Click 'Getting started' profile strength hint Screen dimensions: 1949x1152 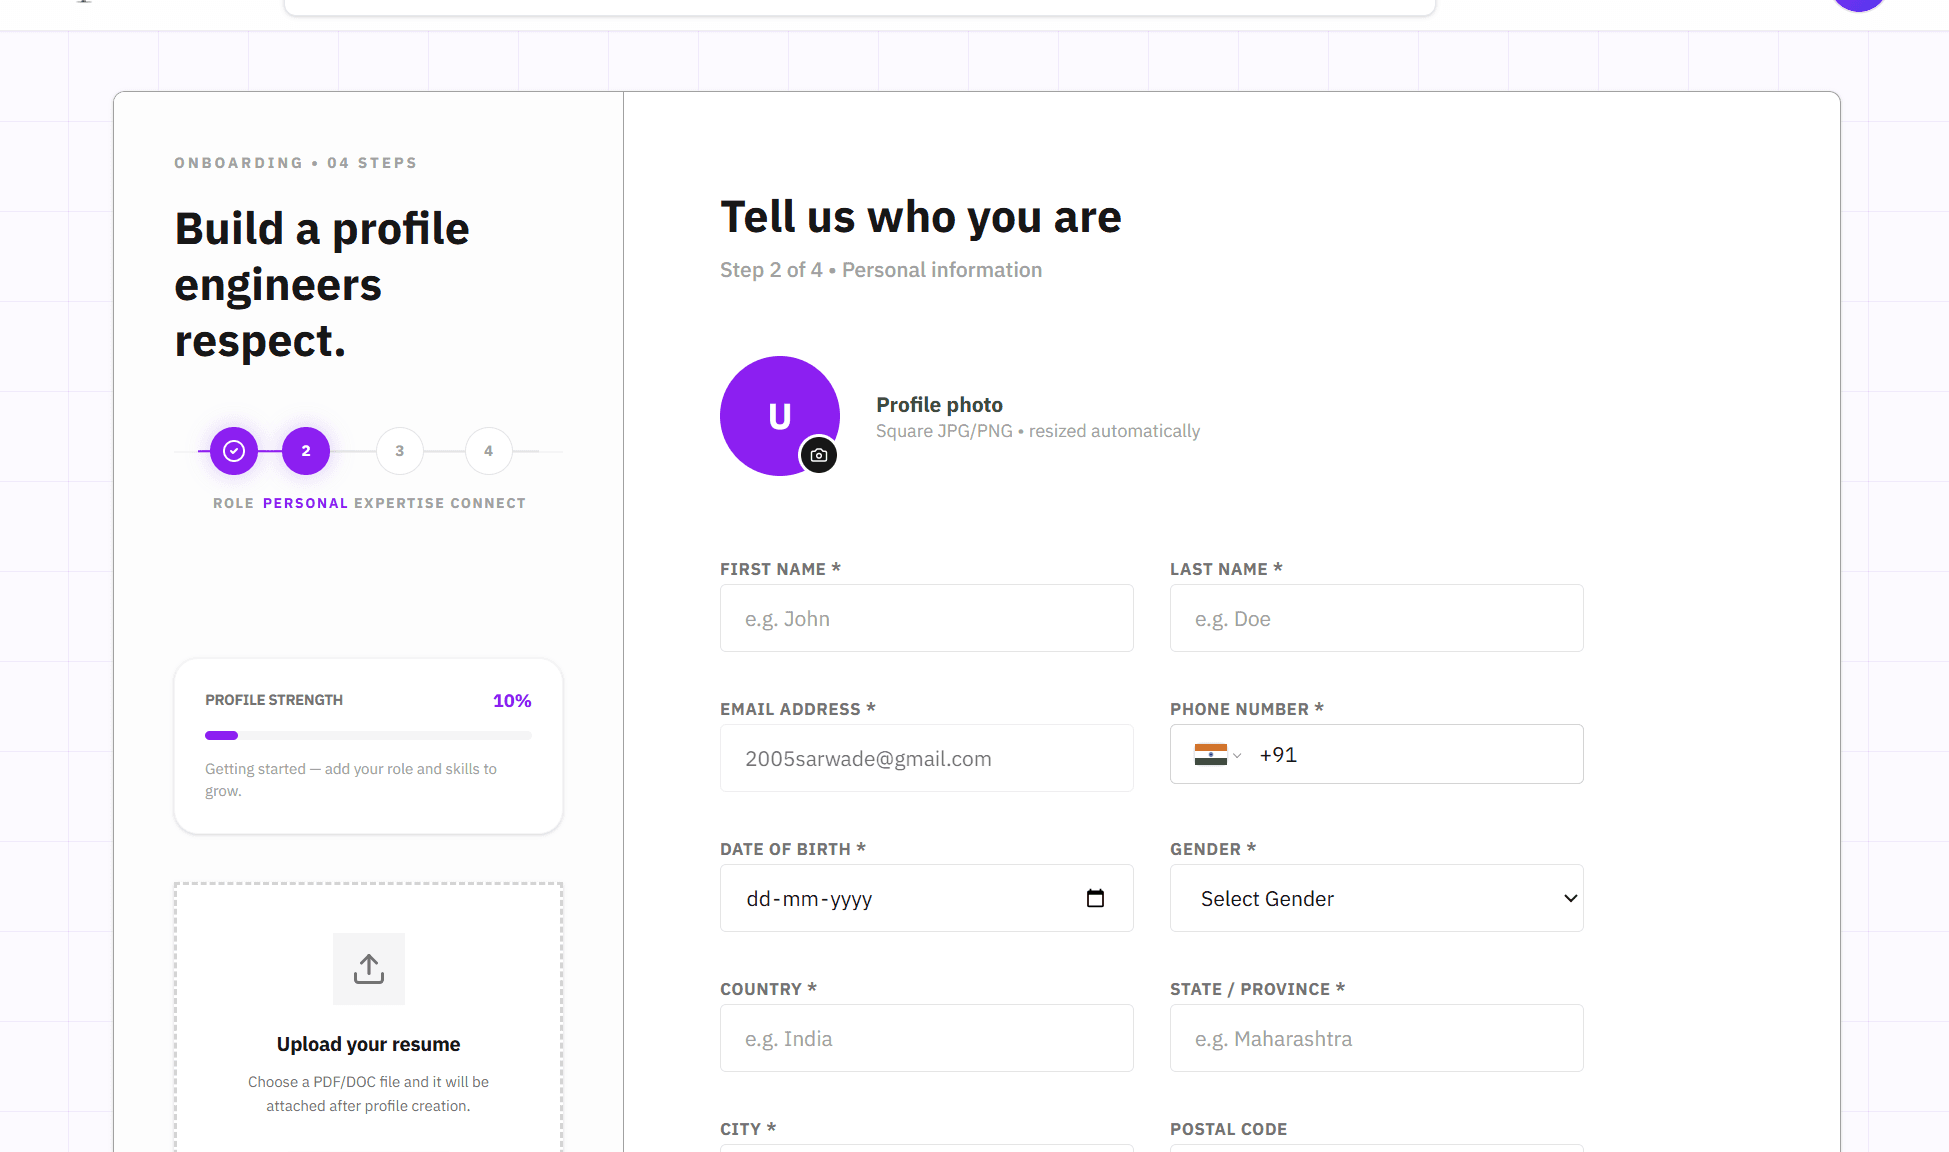pos(351,780)
